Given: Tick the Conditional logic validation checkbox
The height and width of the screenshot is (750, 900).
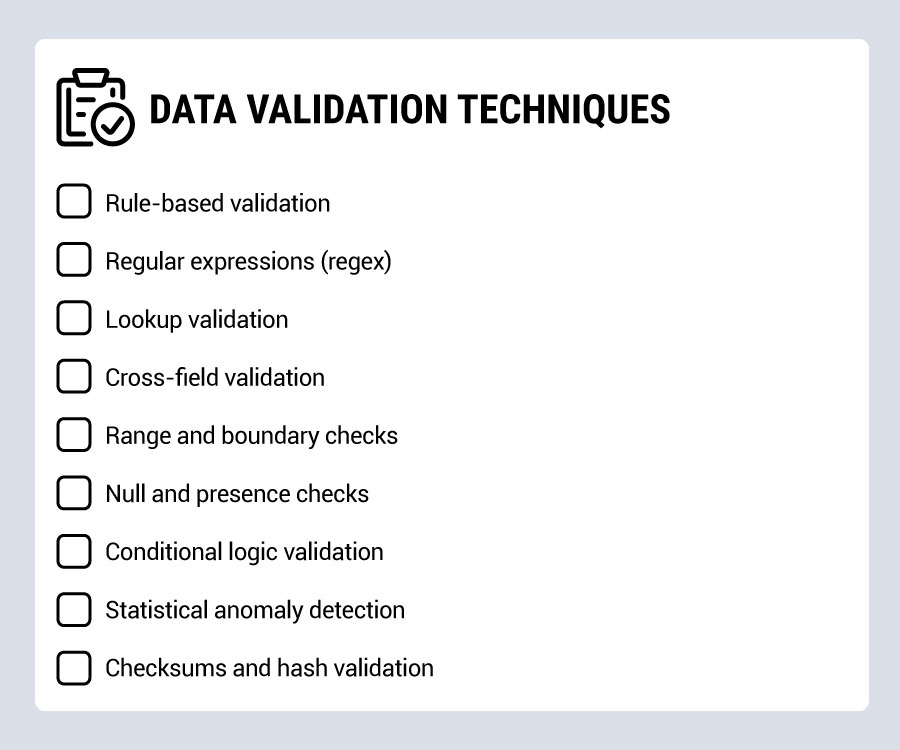Looking at the screenshot, I should (x=74, y=551).
